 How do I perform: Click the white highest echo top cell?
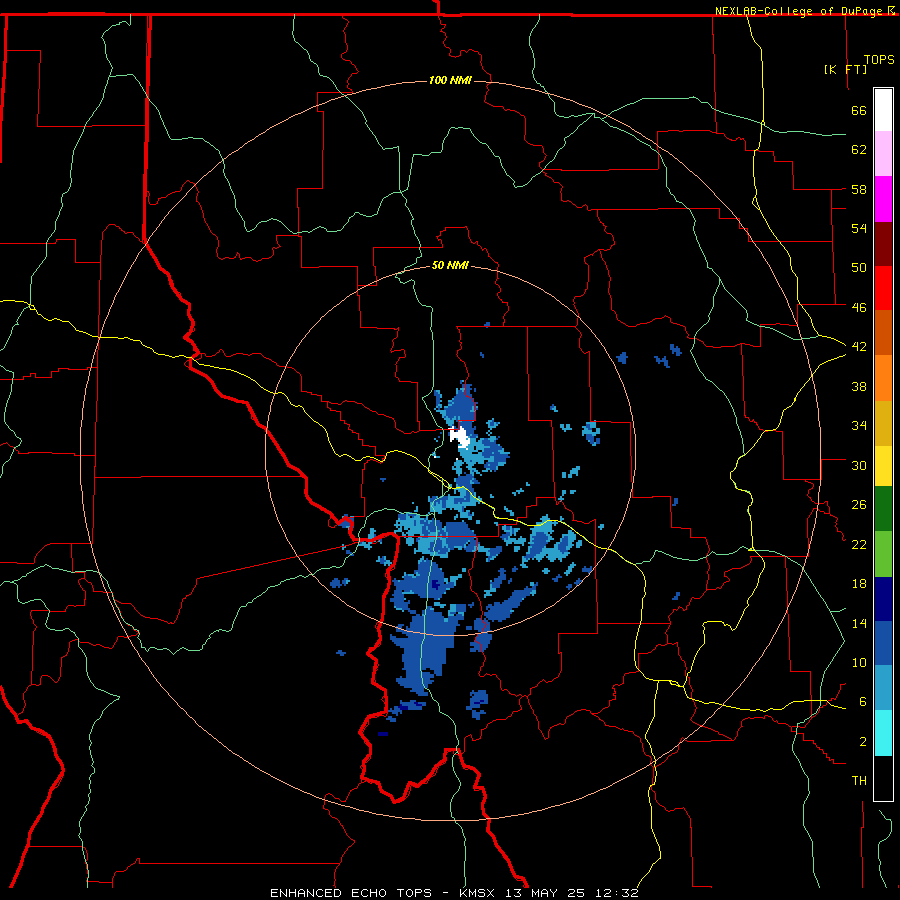click(459, 437)
